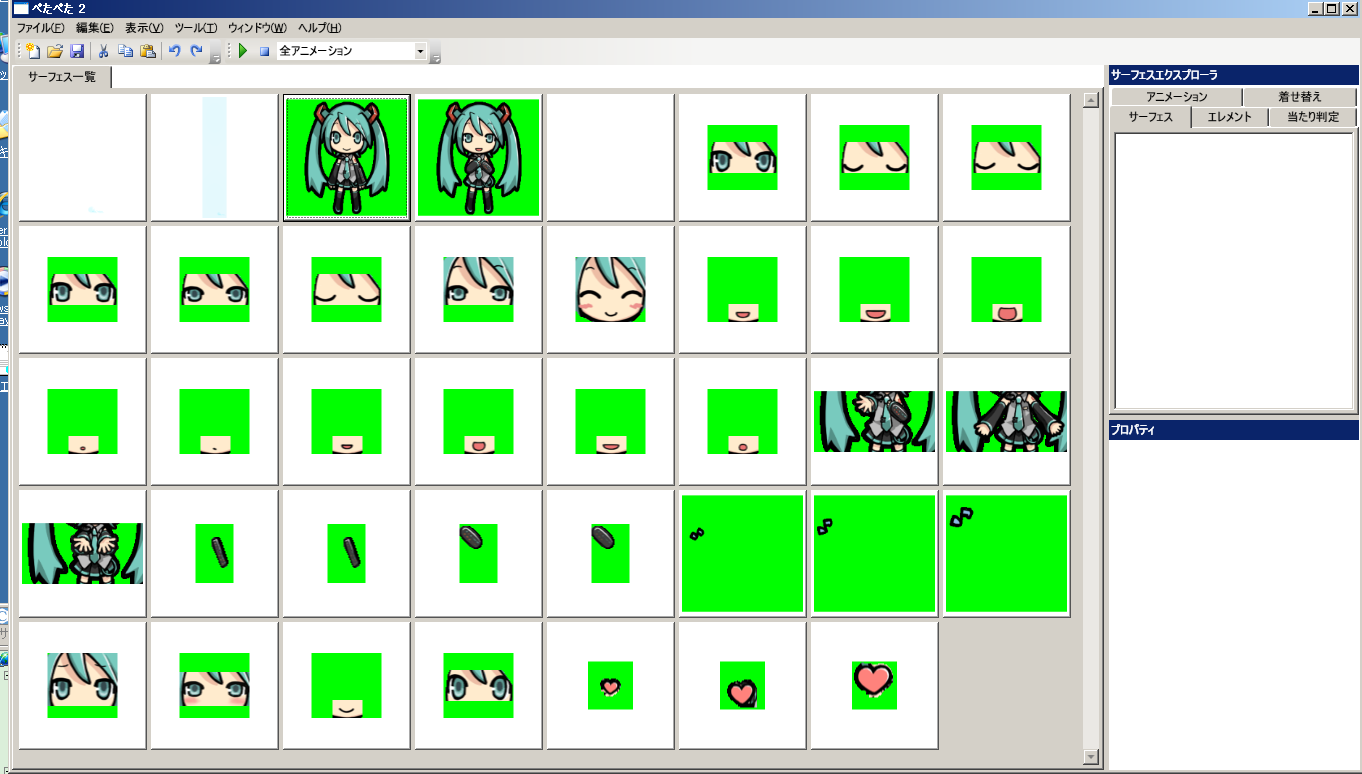This screenshot has width=1362, height=774.
Task: Open the 表示(V) menu
Action: [x=144, y=28]
